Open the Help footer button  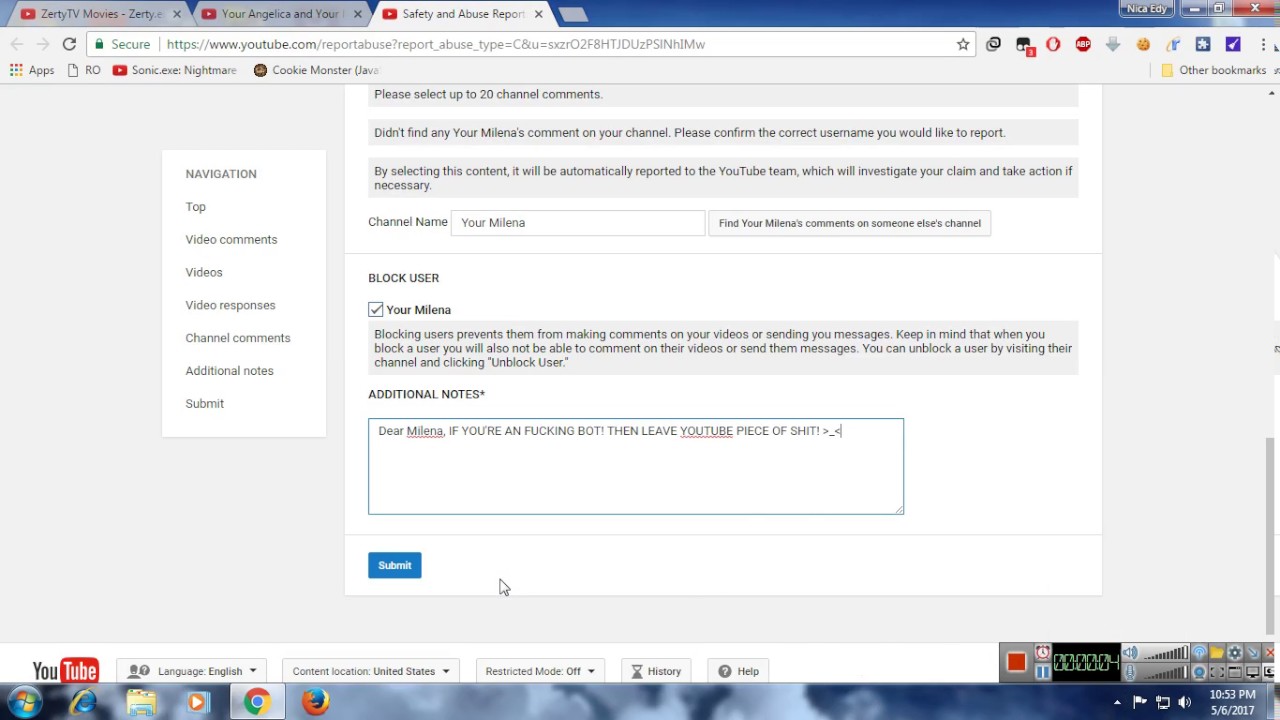739,671
